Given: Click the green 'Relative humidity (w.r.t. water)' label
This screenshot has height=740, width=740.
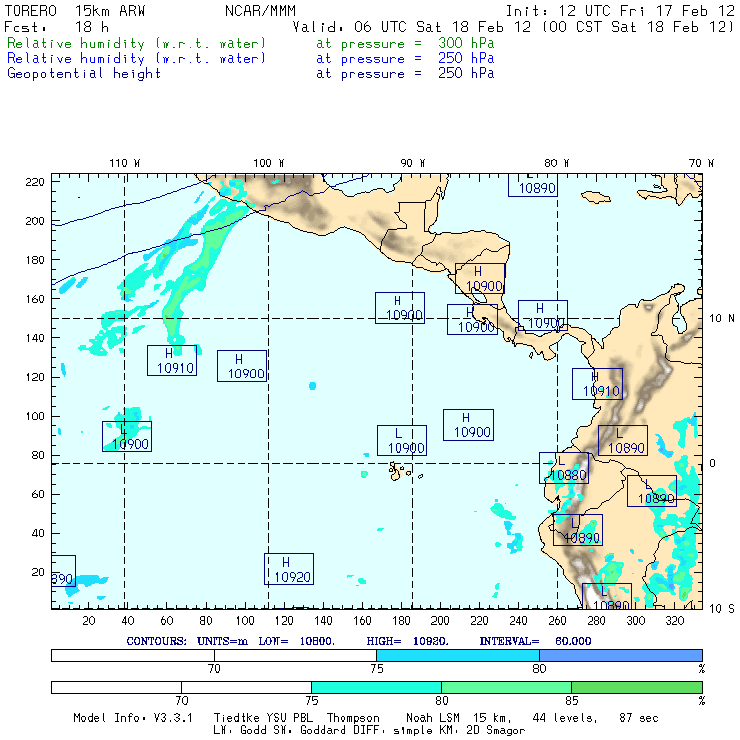Looking at the screenshot, I should pyautogui.click(x=136, y=43).
